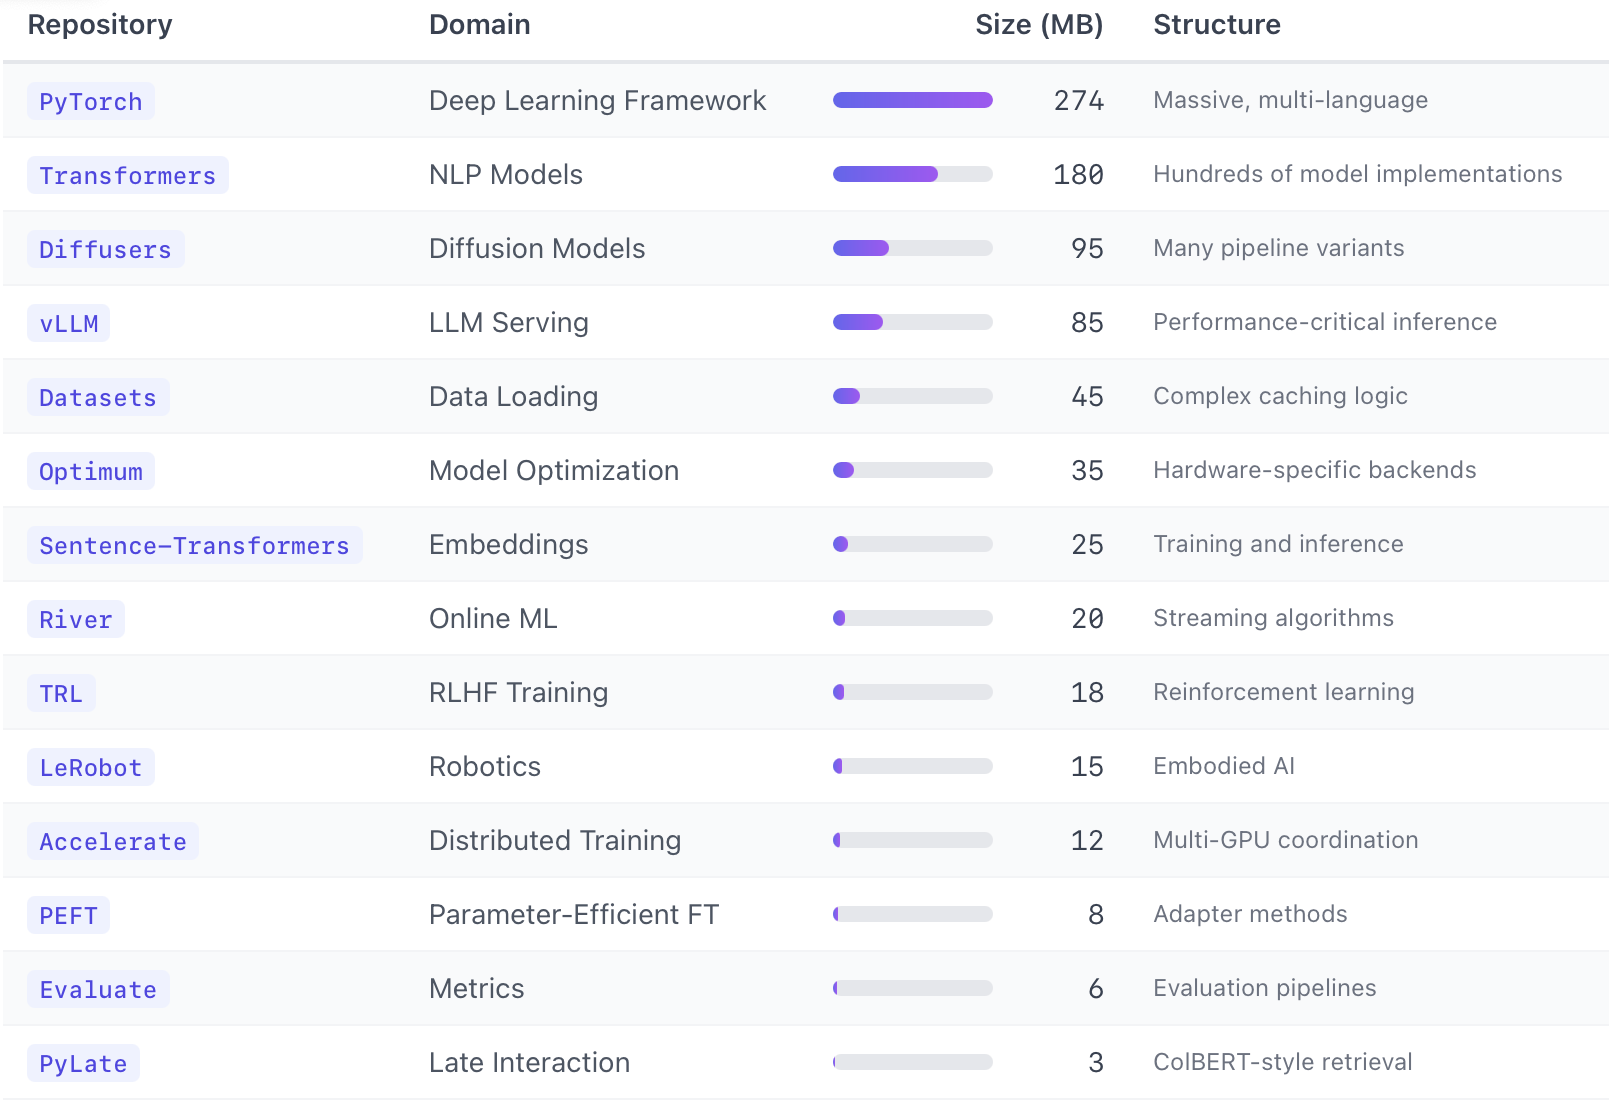Click the Repository column header
This screenshot has width=1622, height=1116.
(x=100, y=25)
